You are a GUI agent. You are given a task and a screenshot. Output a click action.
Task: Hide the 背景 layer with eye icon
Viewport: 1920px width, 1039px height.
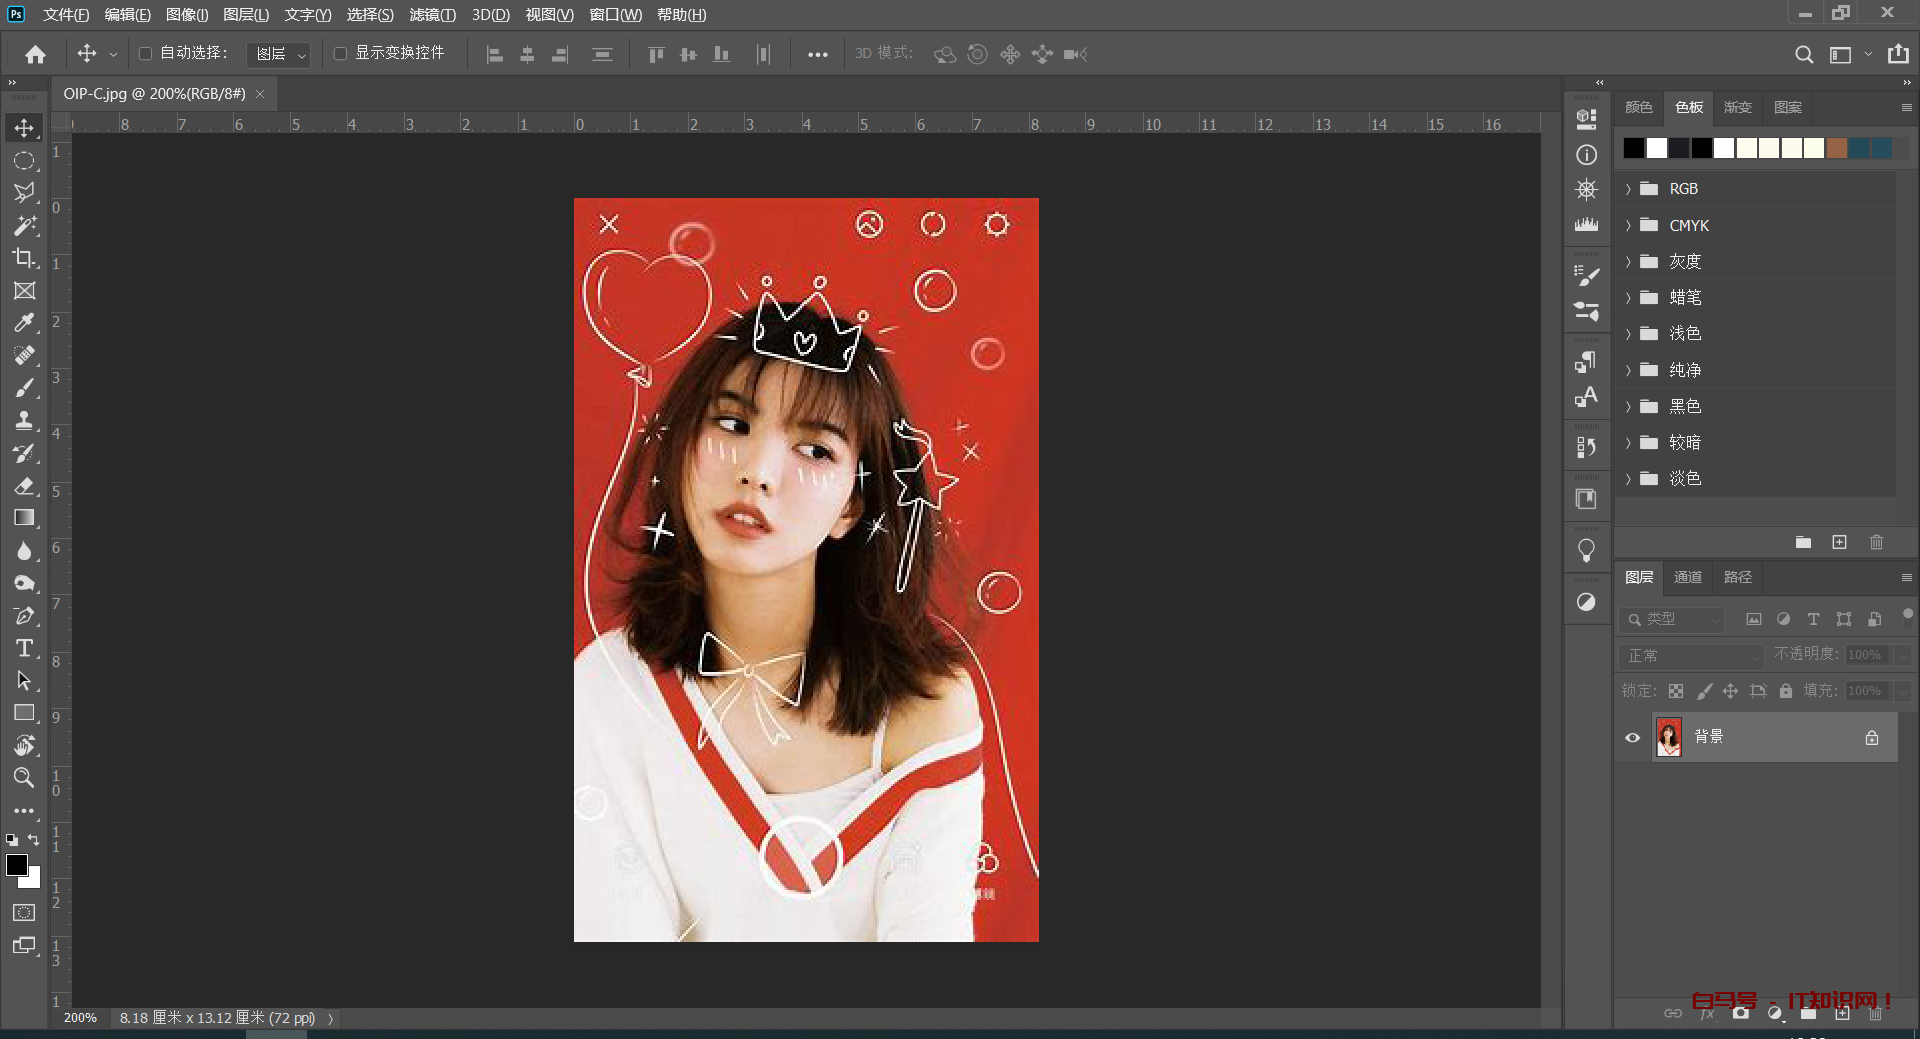1632,738
